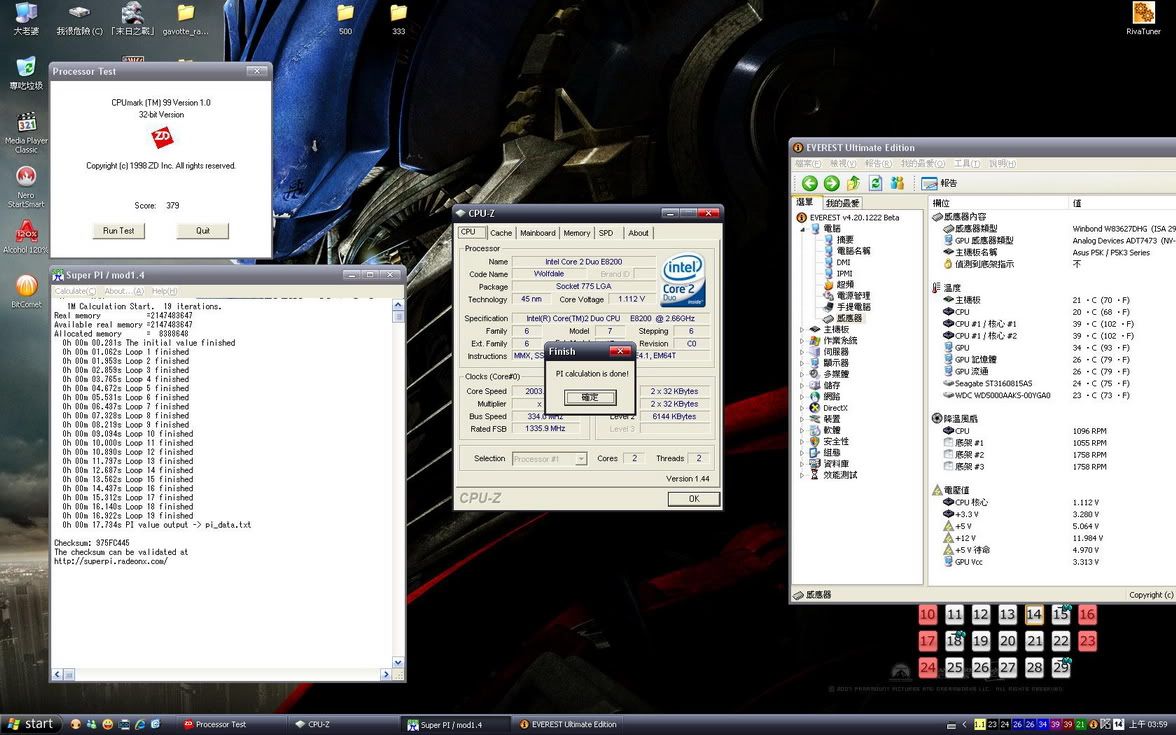Open the 檔案(F) menu in EVEREST
The width and height of the screenshot is (1176, 735).
(x=808, y=164)
